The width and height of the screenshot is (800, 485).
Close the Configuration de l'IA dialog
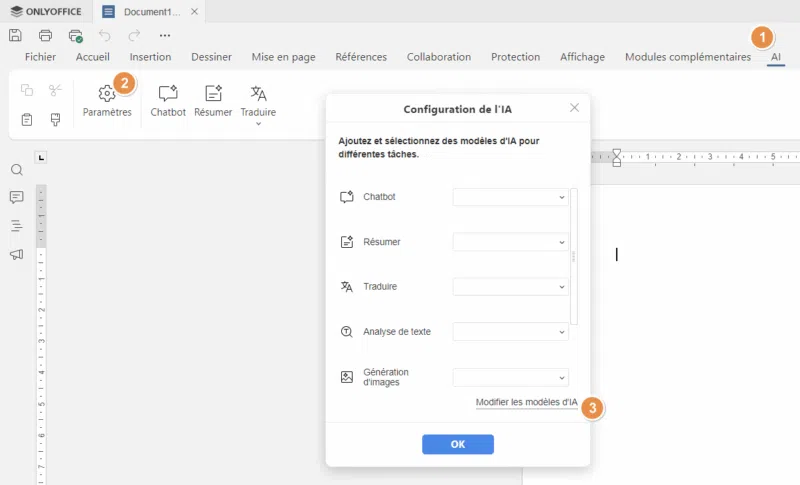574,108
